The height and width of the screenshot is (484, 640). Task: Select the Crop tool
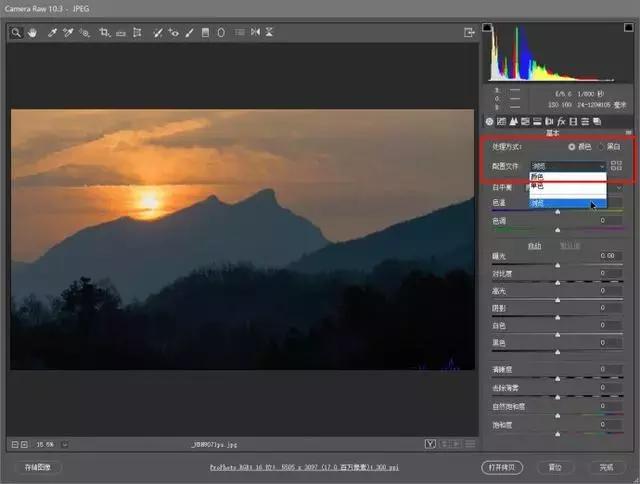pyautogui.click(x=104, y=33)
